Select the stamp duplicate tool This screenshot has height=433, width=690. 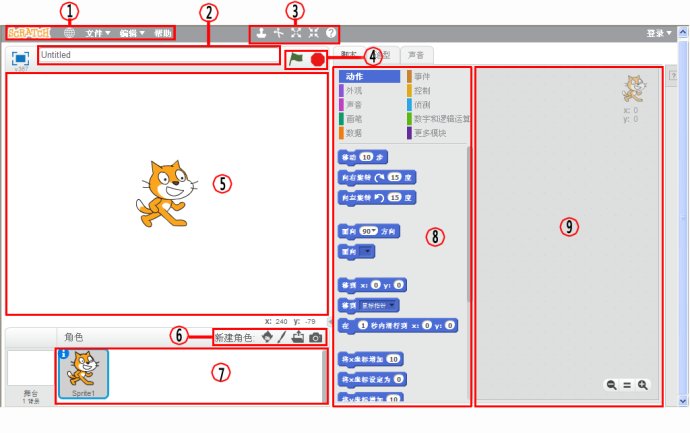(x=261, y=33)
